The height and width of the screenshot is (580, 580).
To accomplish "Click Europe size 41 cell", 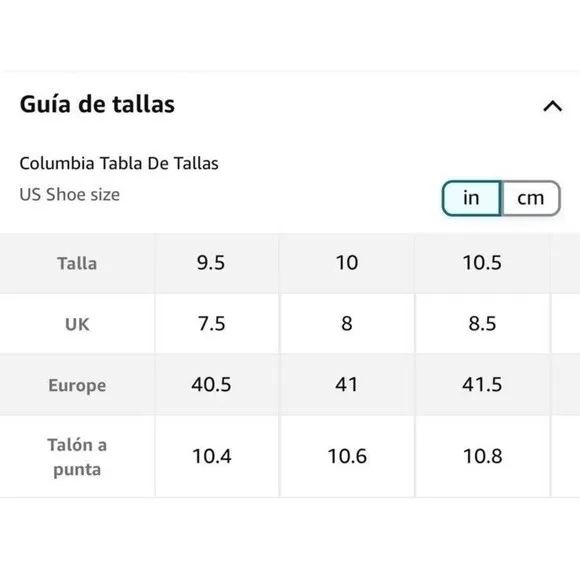I will point(347,385).
